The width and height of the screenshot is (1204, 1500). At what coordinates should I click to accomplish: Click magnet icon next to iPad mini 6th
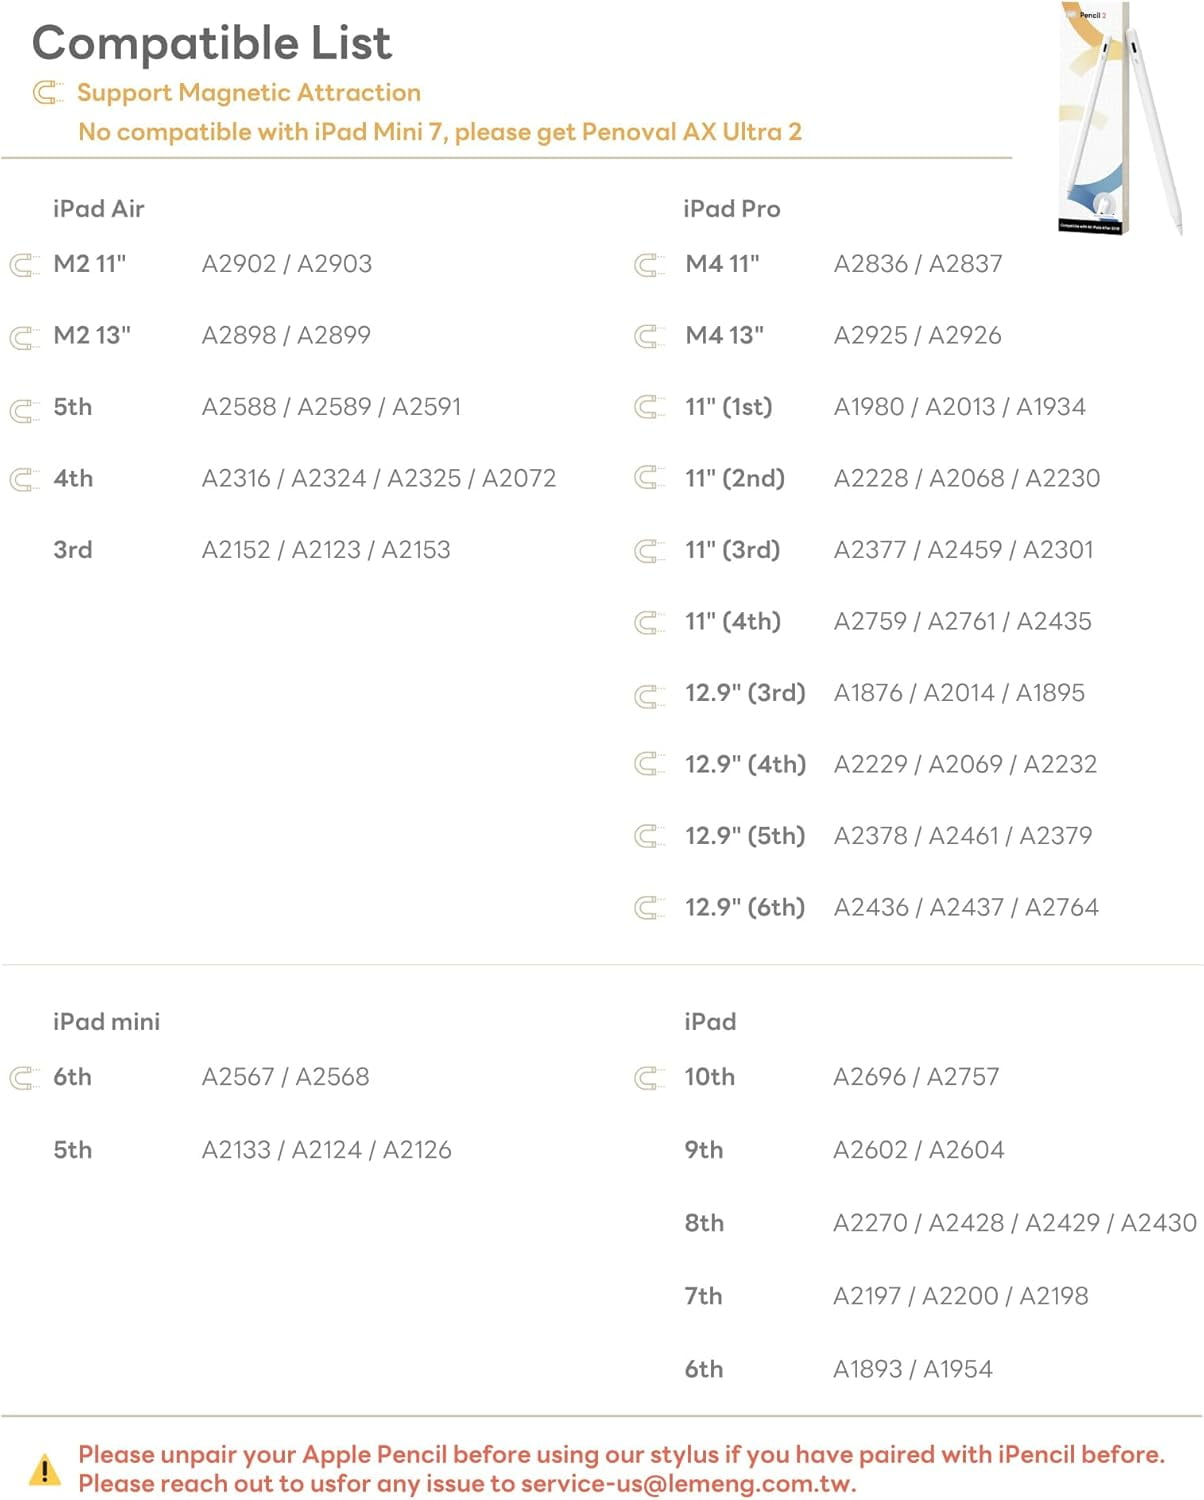point(24,1078)
